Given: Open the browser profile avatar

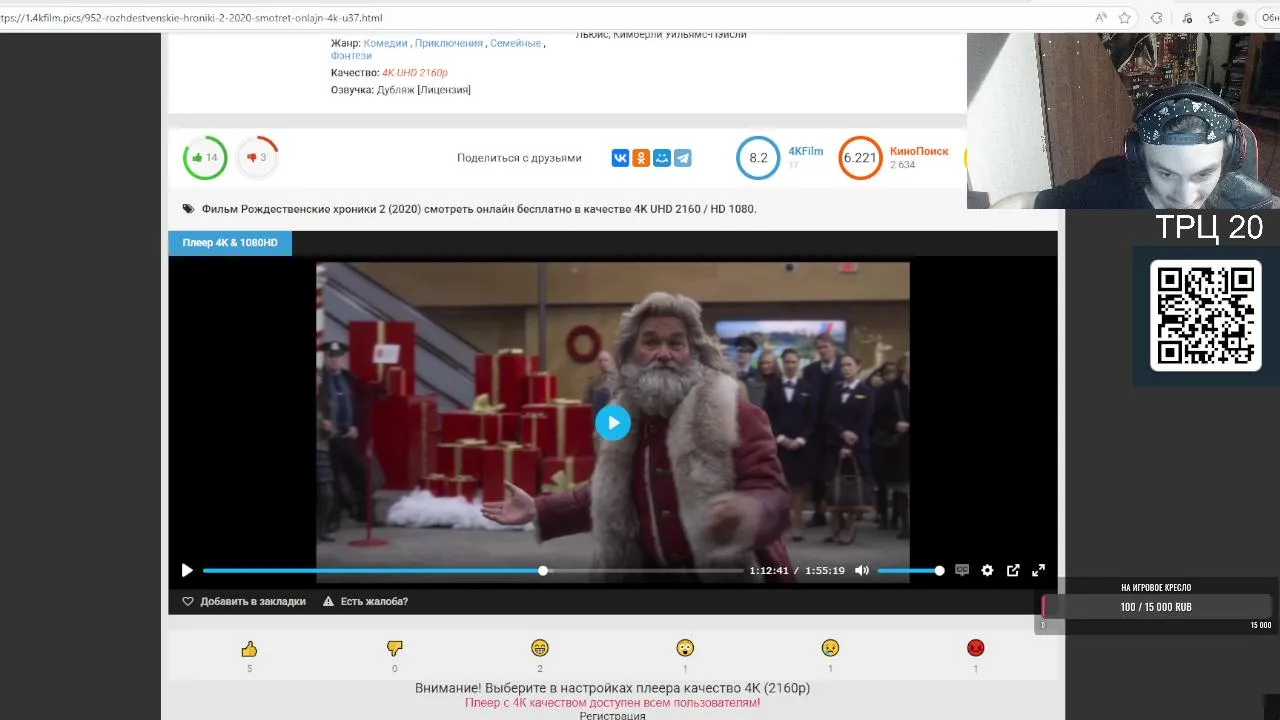Looking at the screenshot, I should pyautogui.click(x=1240, y=18).
